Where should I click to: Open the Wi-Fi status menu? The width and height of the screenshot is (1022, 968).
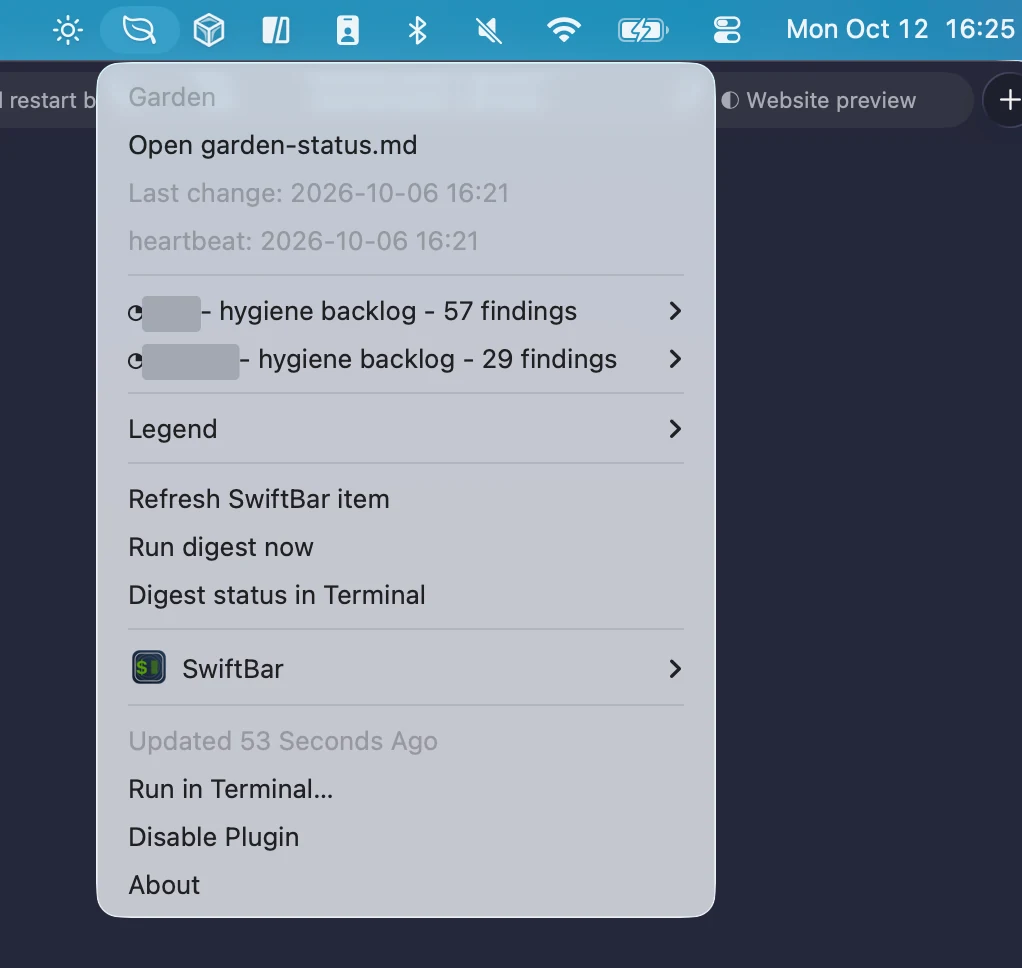tap(564, 30)
